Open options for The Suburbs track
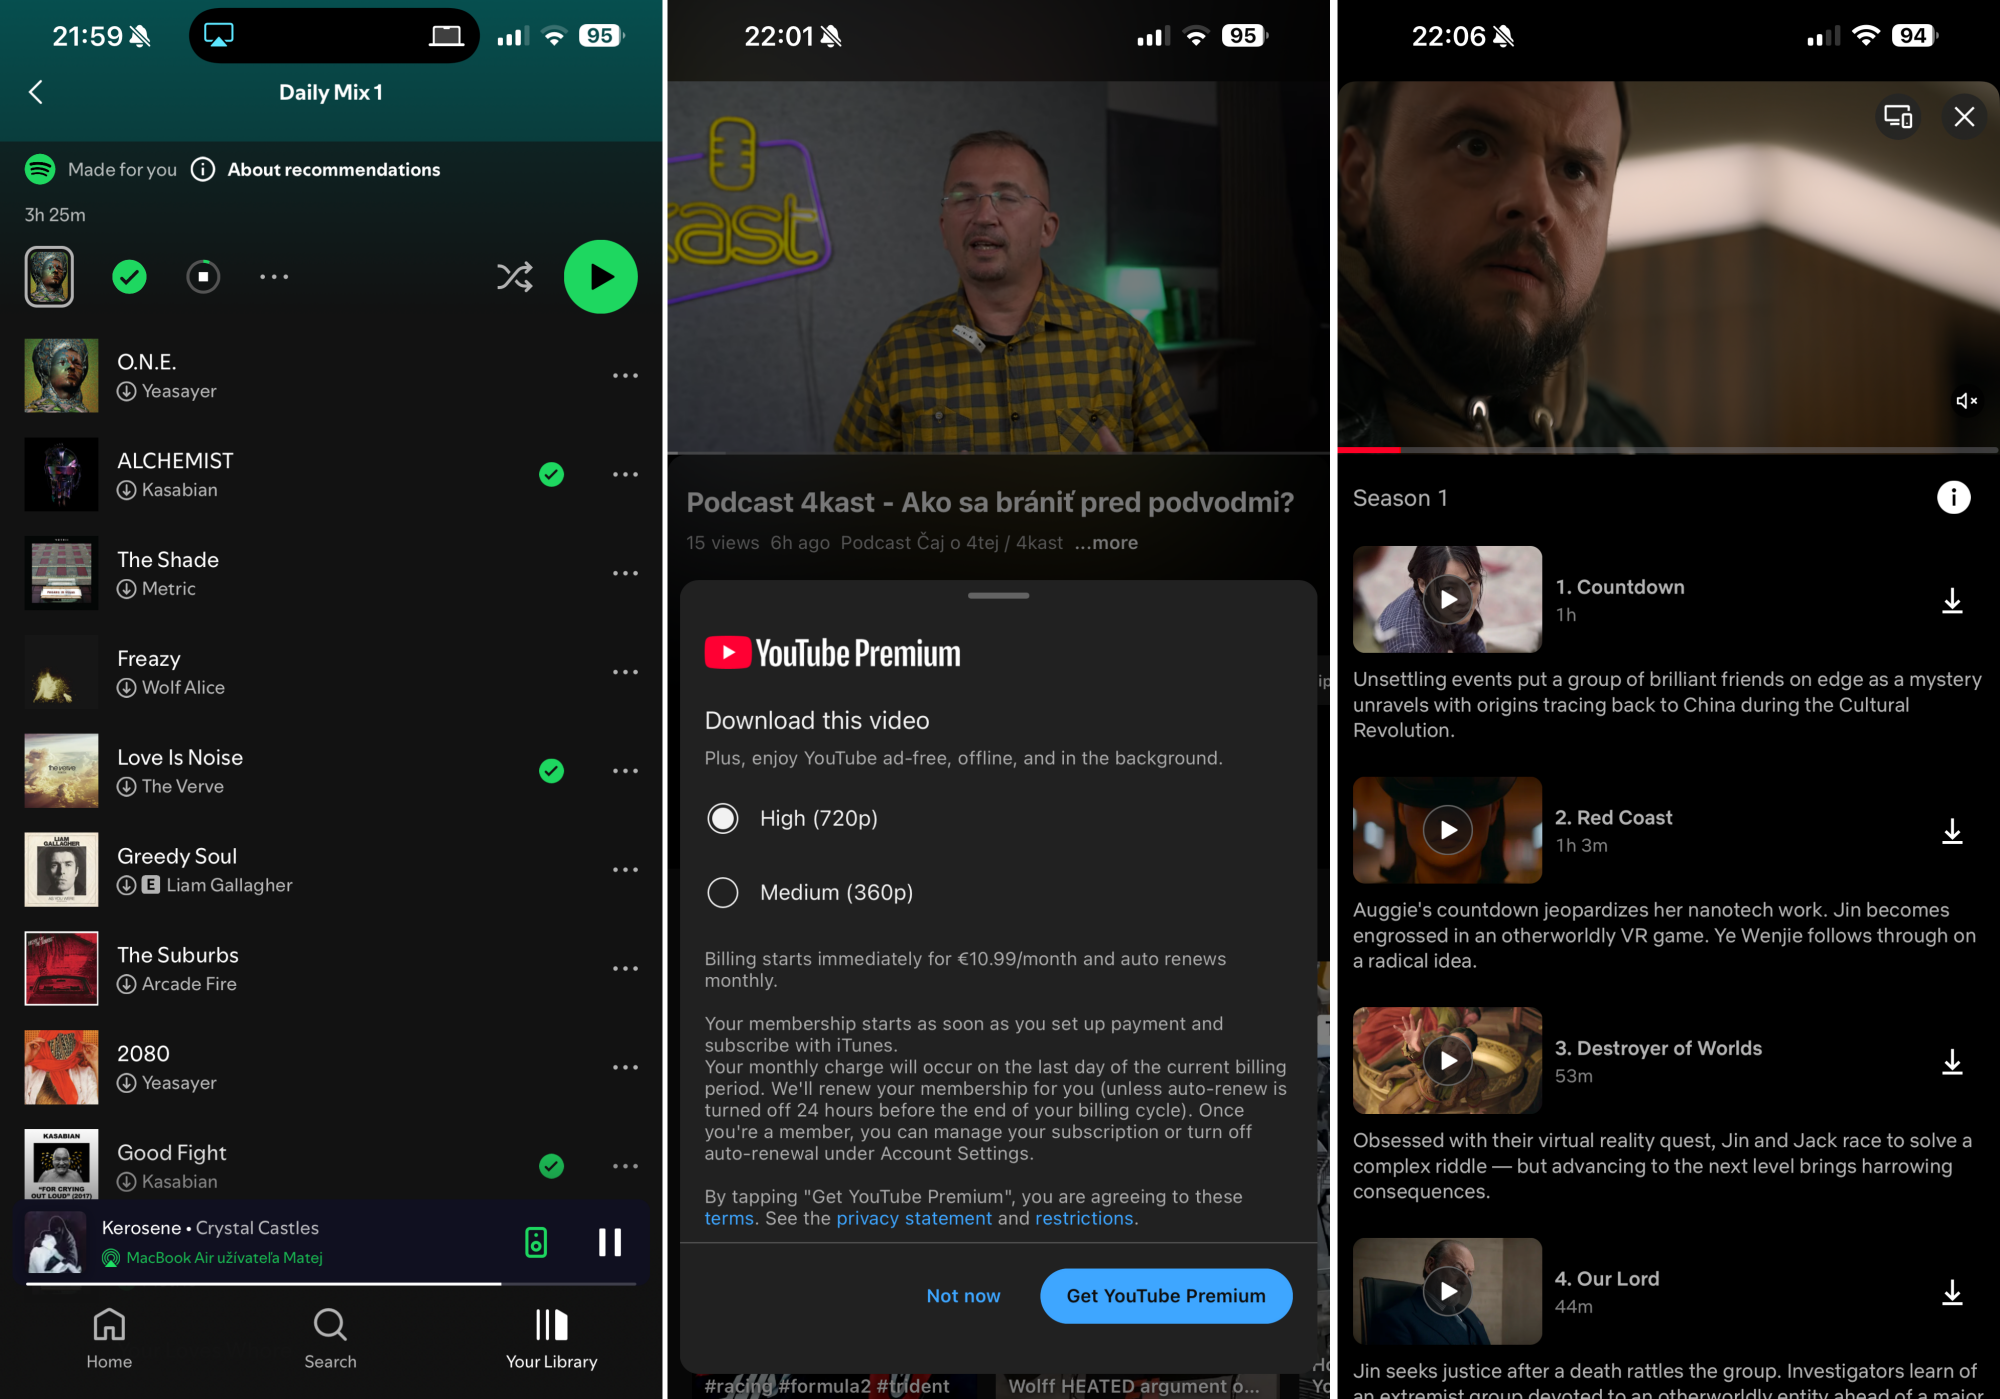2000x1399 pixels. coord(625,968)
